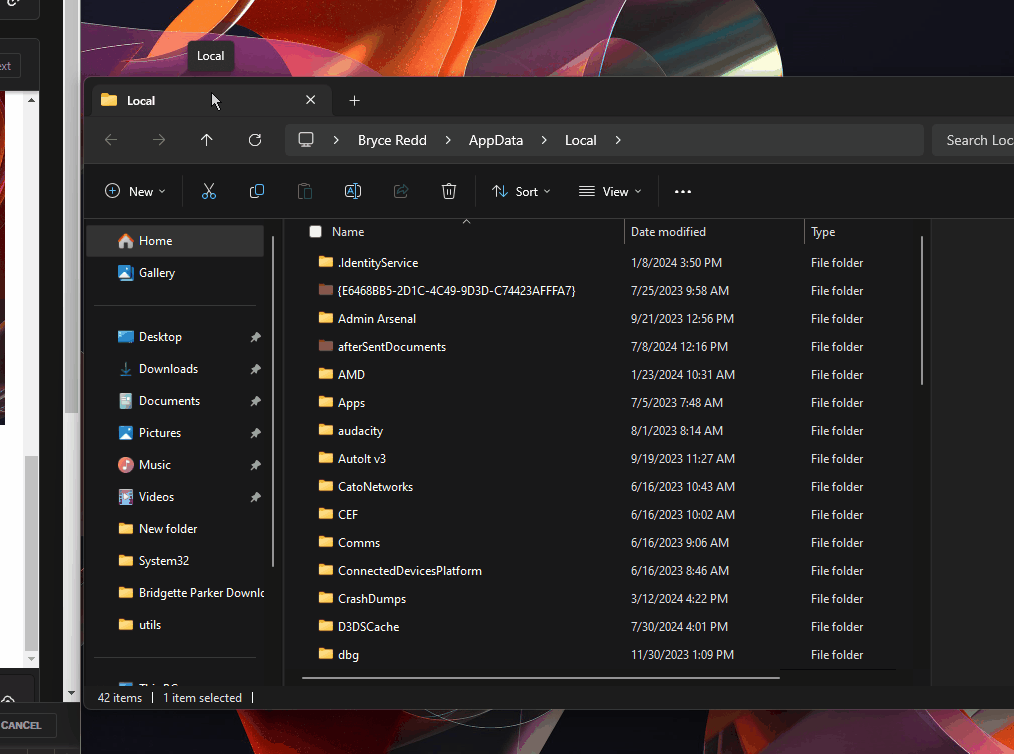Sort by Date modified column header

tap(668, 232)
